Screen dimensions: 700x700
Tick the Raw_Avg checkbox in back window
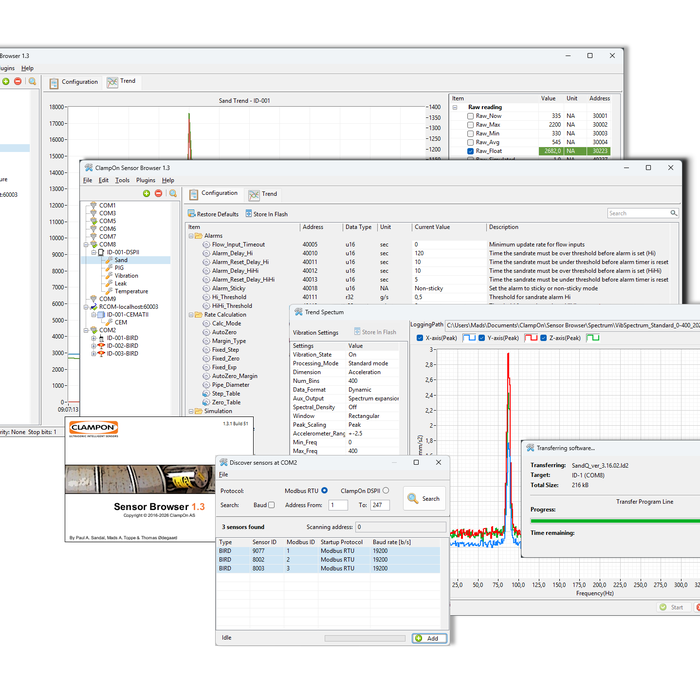[x=470, y=142]
